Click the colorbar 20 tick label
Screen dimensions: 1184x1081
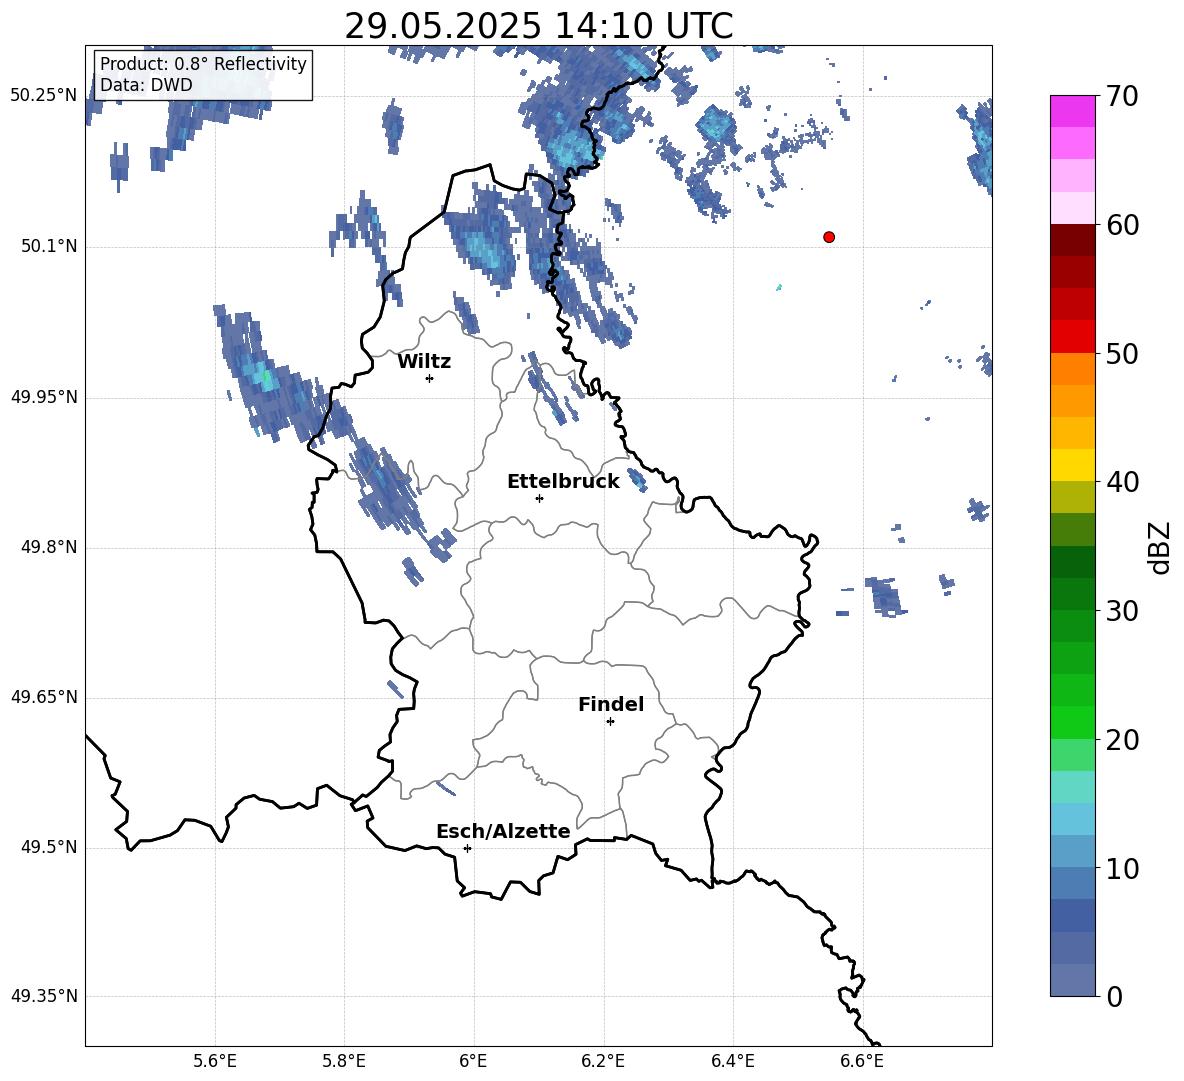click(1122, 740)
